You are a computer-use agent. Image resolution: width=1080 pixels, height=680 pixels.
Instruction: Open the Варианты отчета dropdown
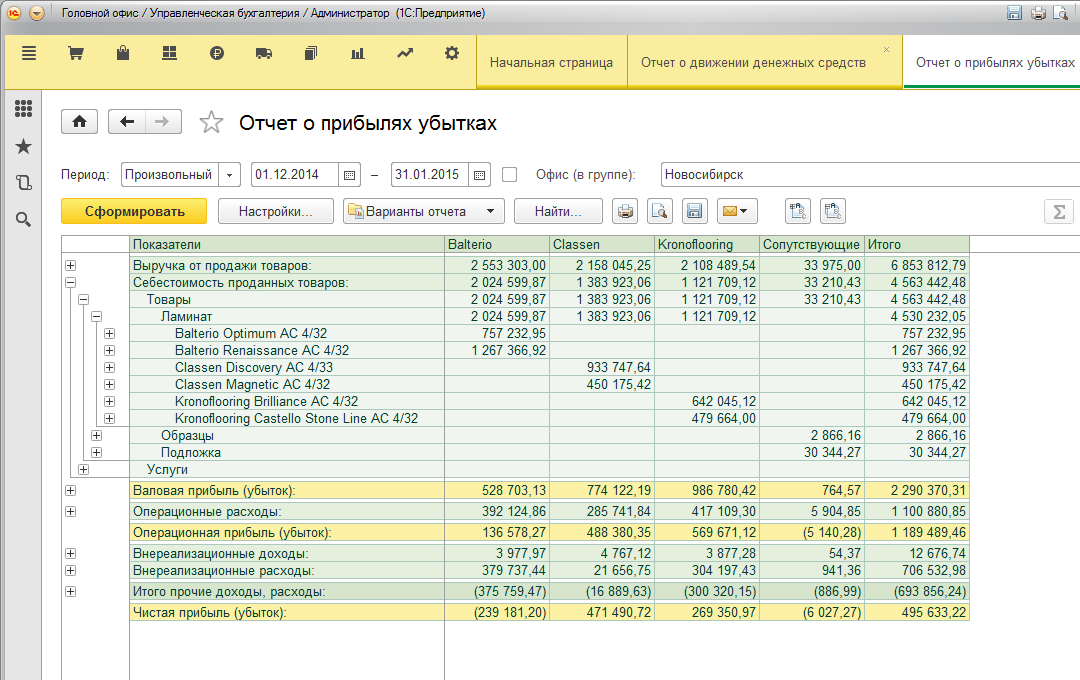424,211
